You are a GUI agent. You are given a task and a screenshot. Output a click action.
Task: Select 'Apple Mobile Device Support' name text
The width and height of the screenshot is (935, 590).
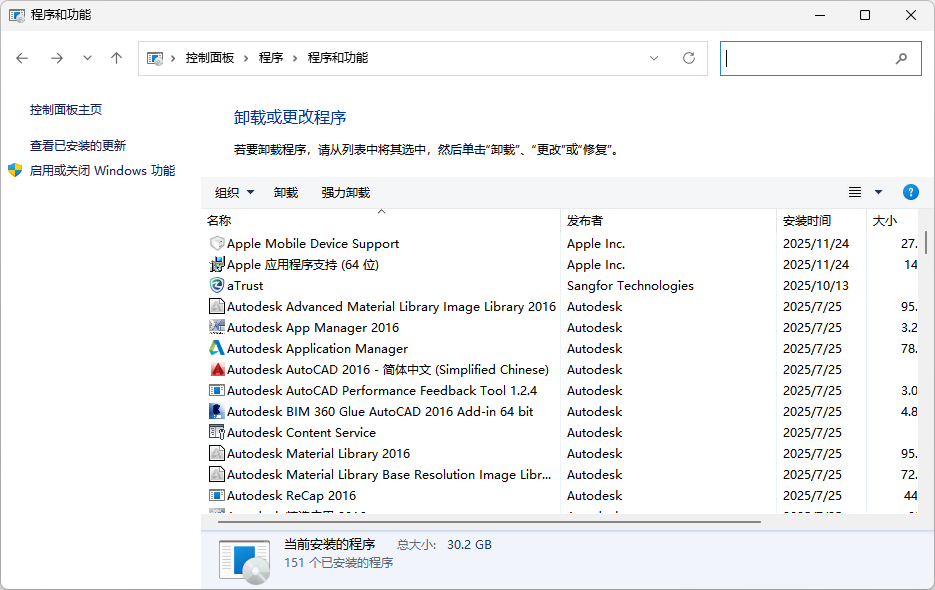tap(313, 243)
